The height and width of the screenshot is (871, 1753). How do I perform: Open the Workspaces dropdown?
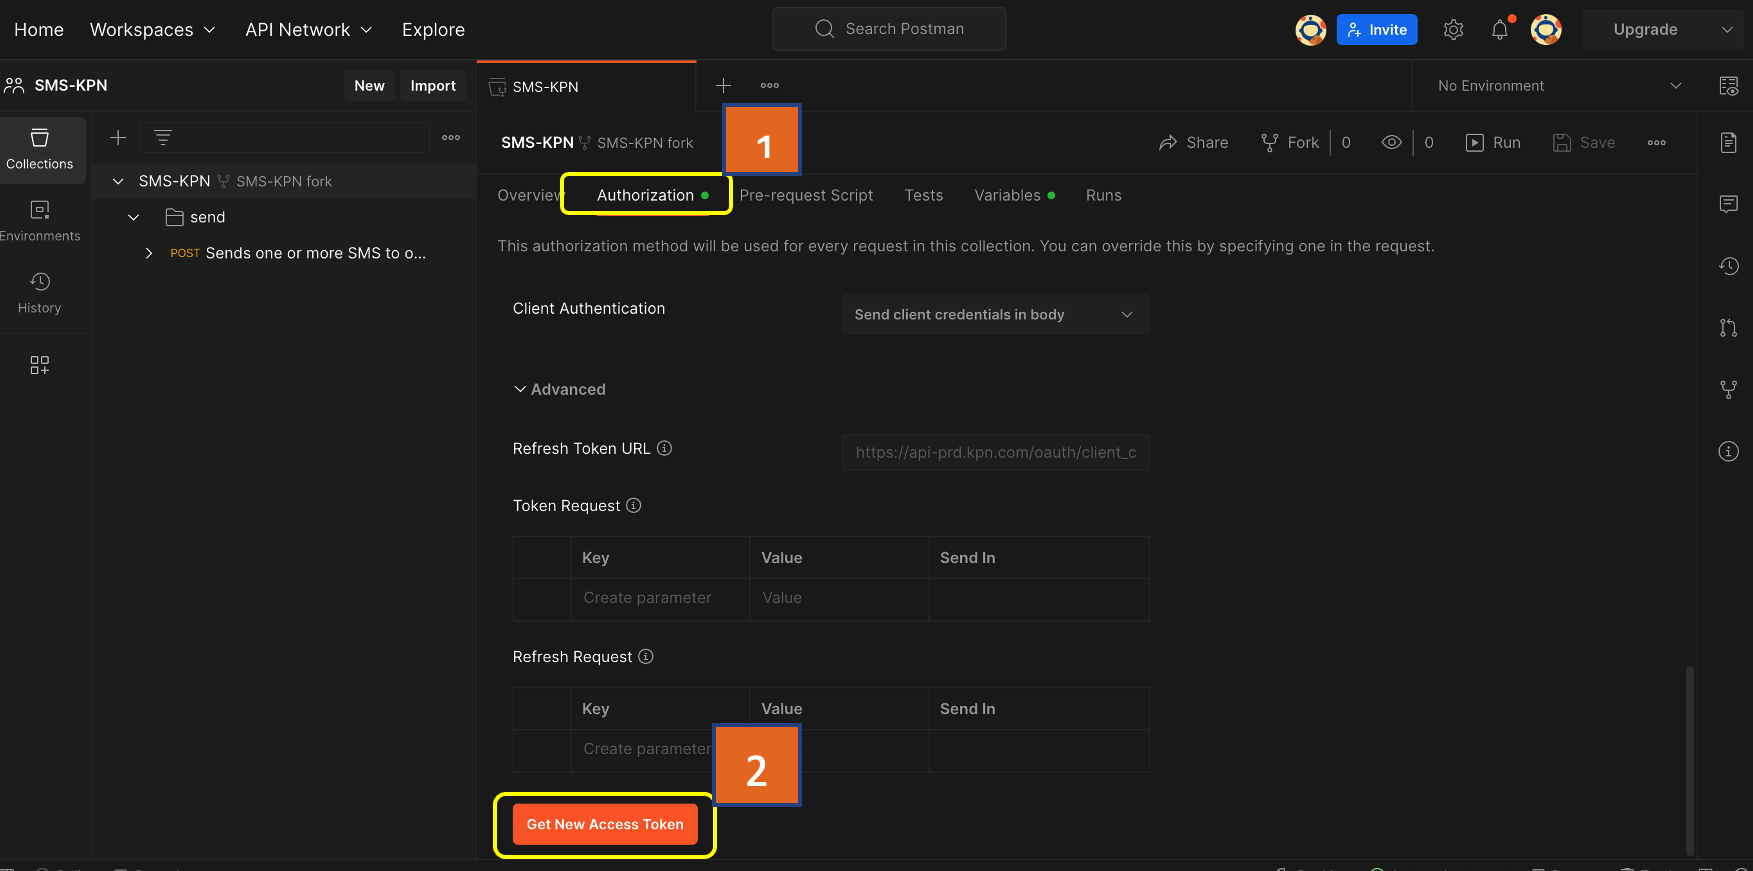coord(153,30)
